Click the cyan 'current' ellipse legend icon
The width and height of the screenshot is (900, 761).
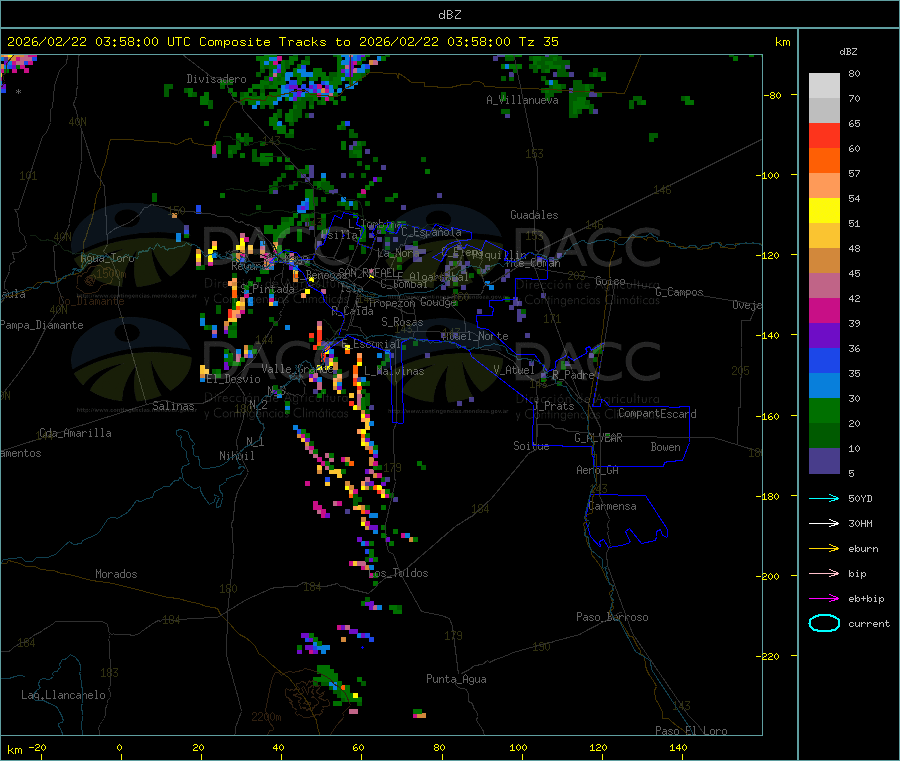(824, 623)
